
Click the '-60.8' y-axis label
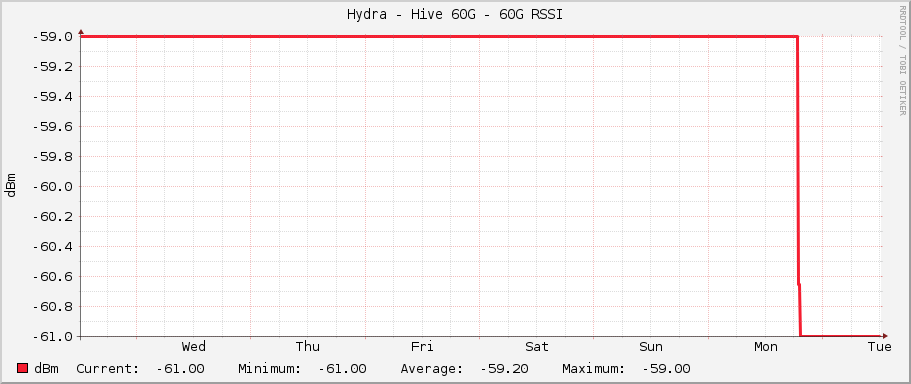pyautogui.click(x=52, y=307)
